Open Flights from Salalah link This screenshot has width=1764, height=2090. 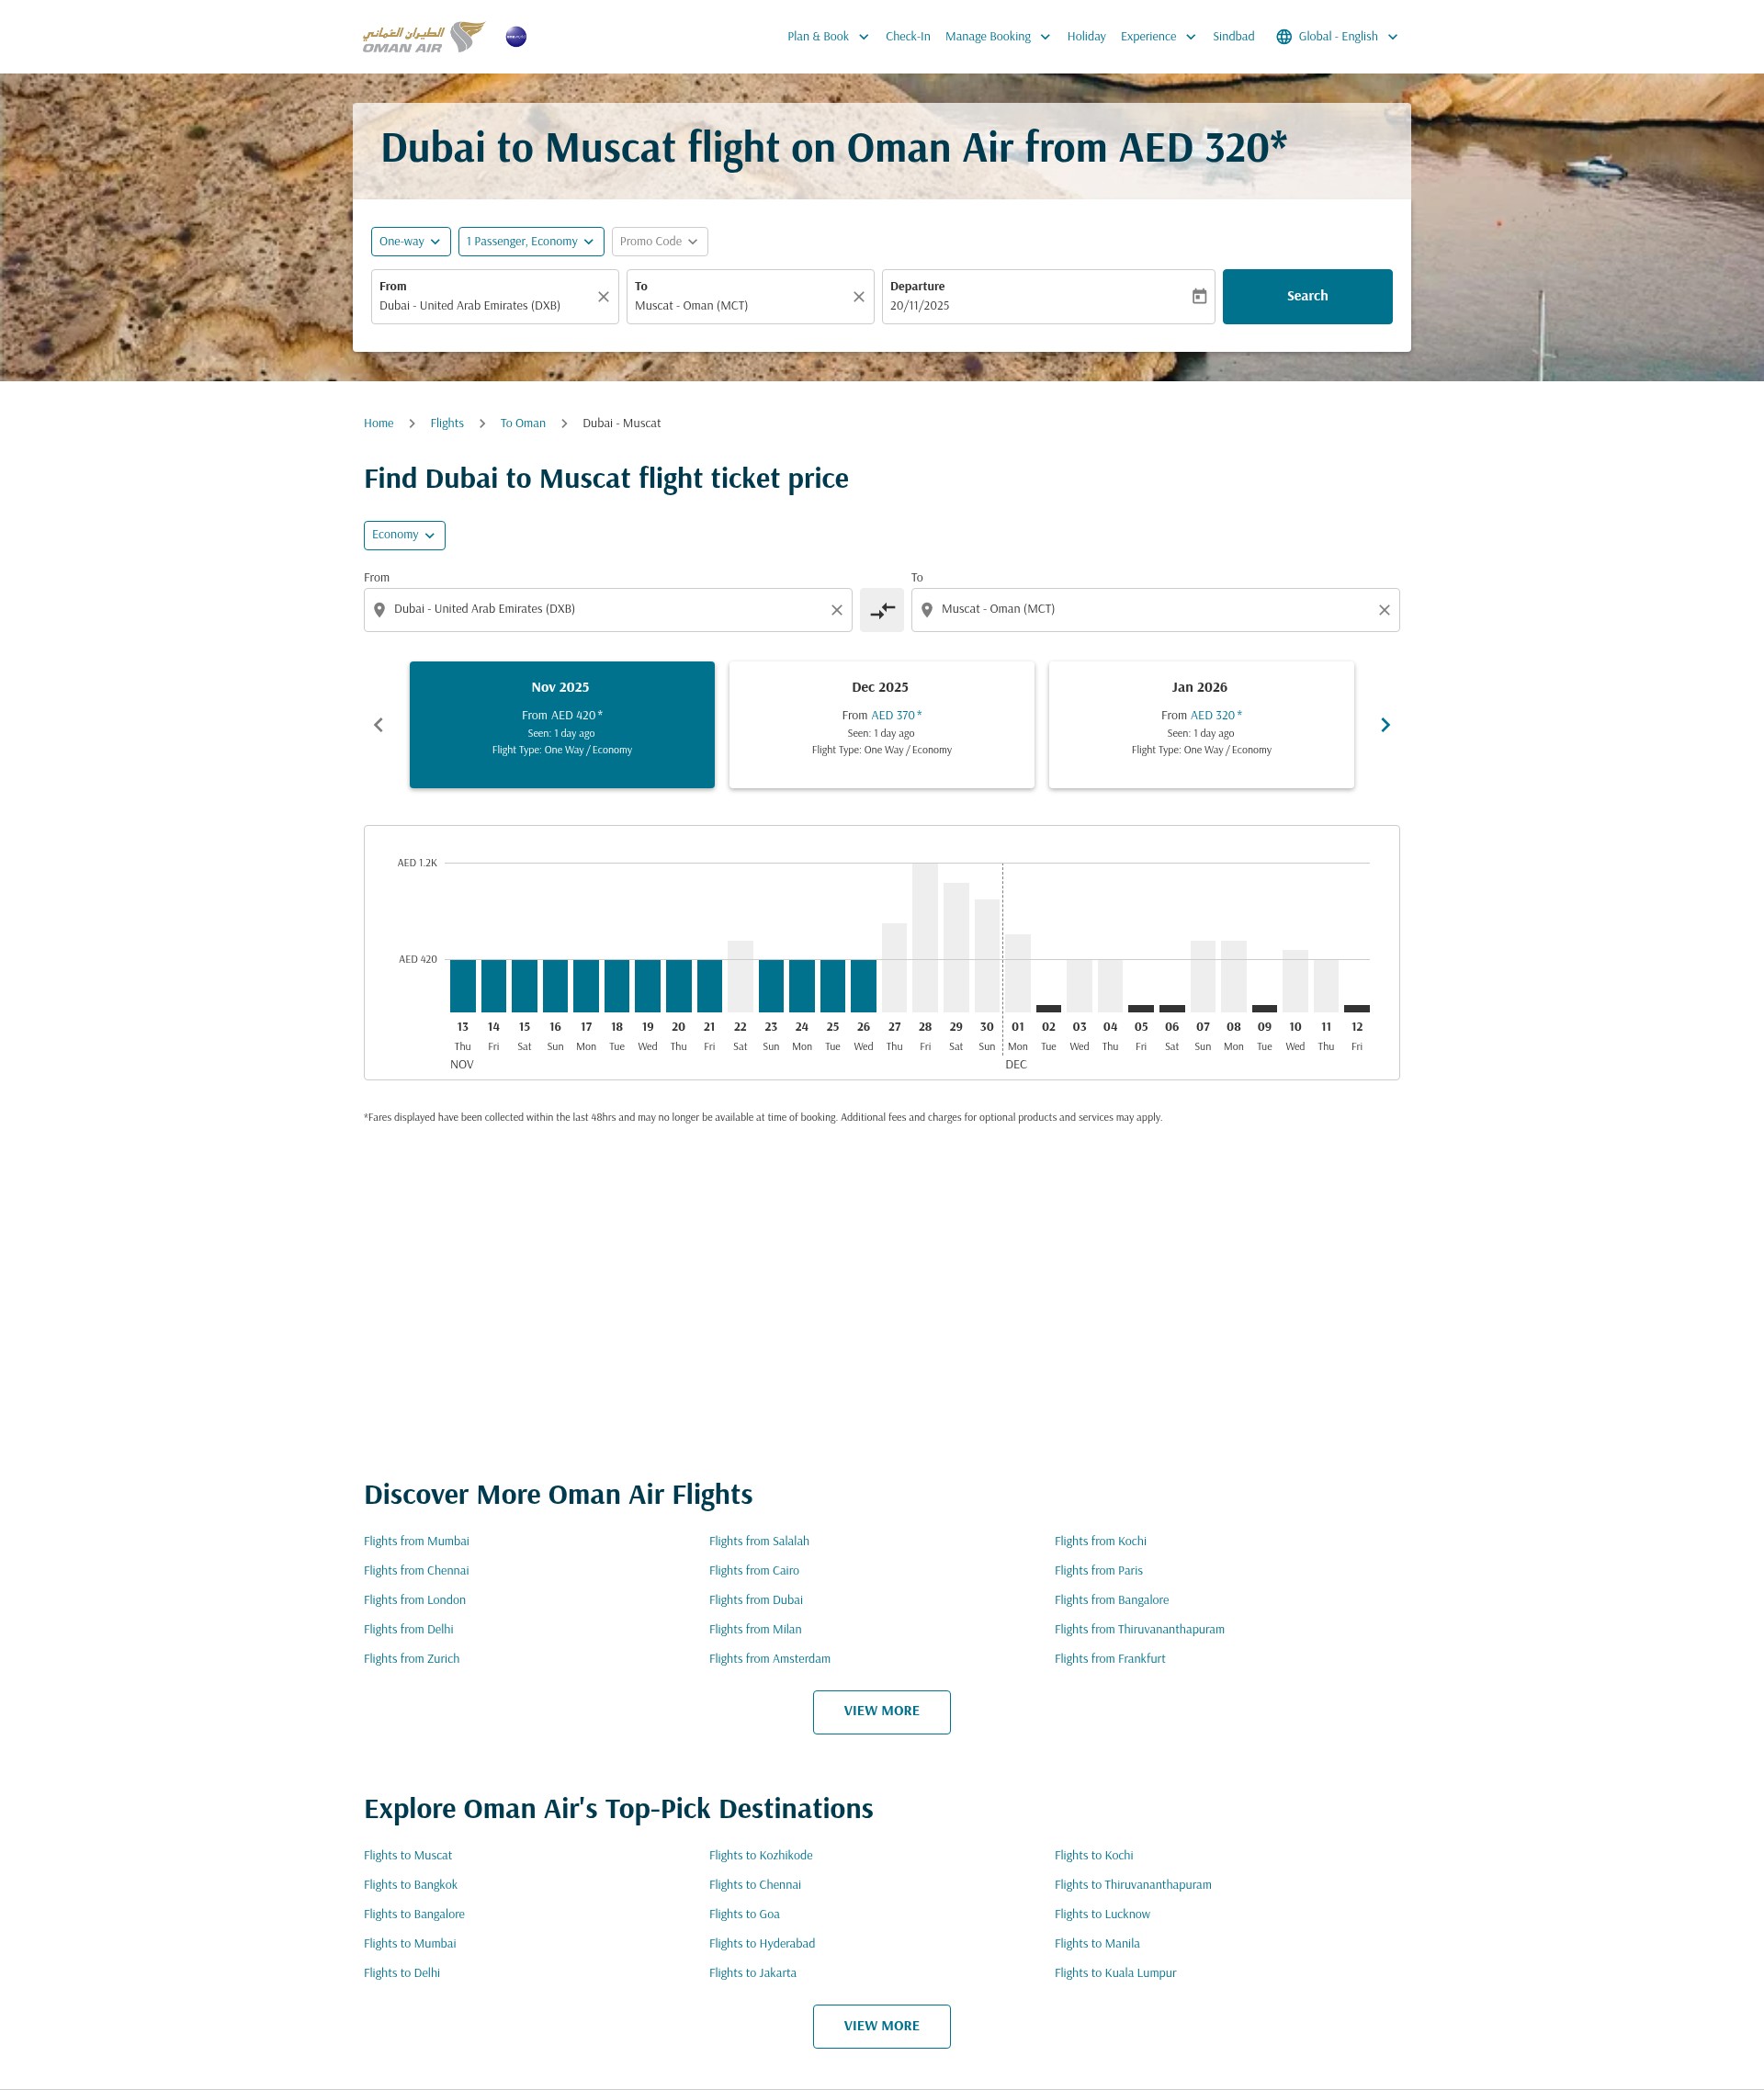(x=759, y=1542)
